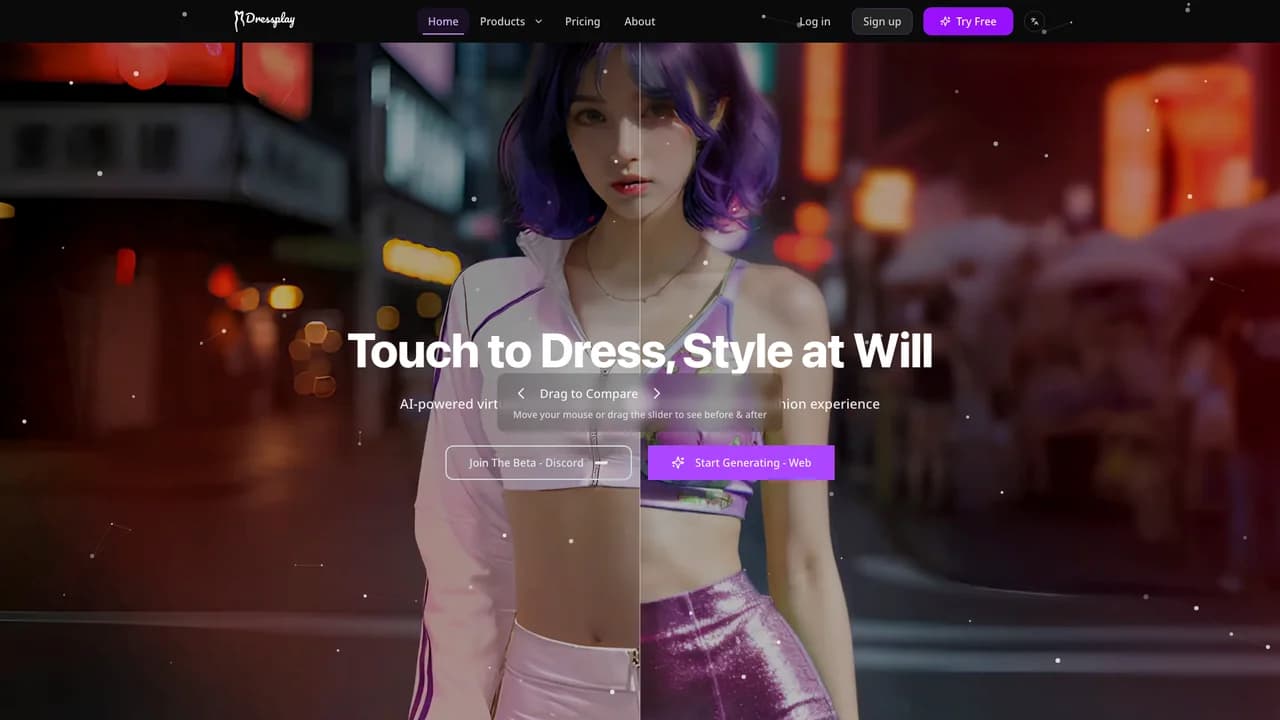Click the Sign up button

(882, 21)
